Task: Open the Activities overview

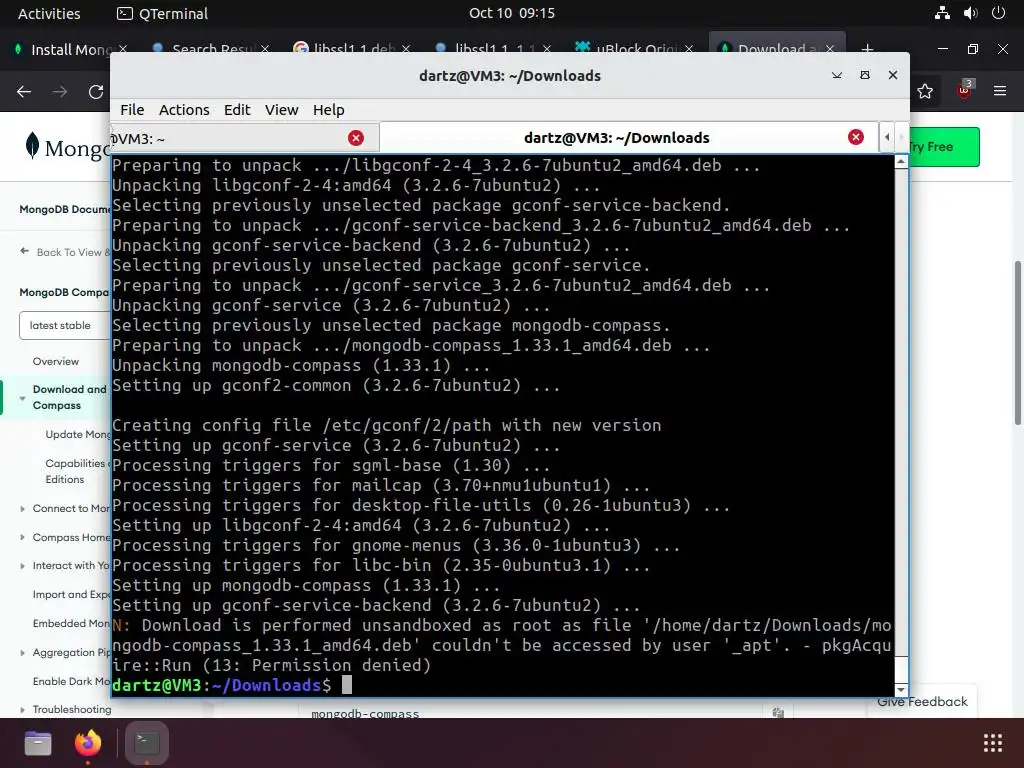Action: tap(49, 13)
